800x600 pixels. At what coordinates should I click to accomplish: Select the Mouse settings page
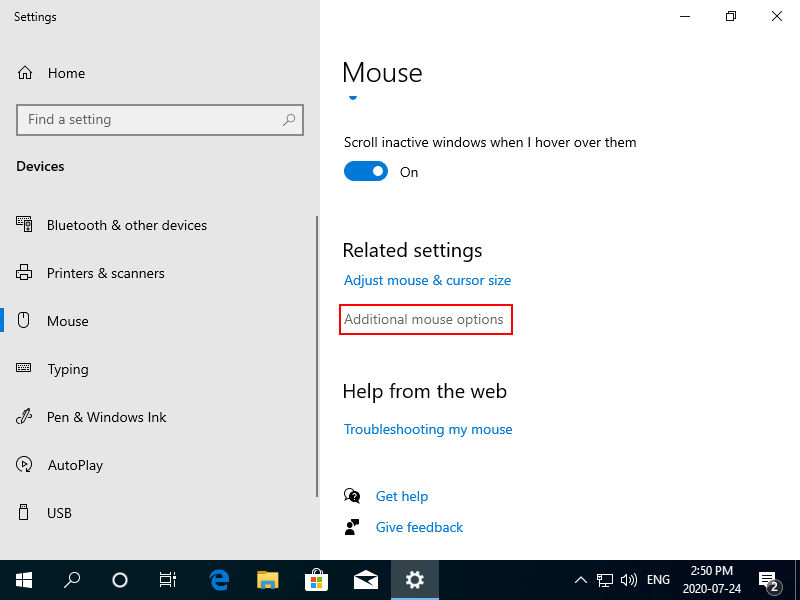[68, 321]
